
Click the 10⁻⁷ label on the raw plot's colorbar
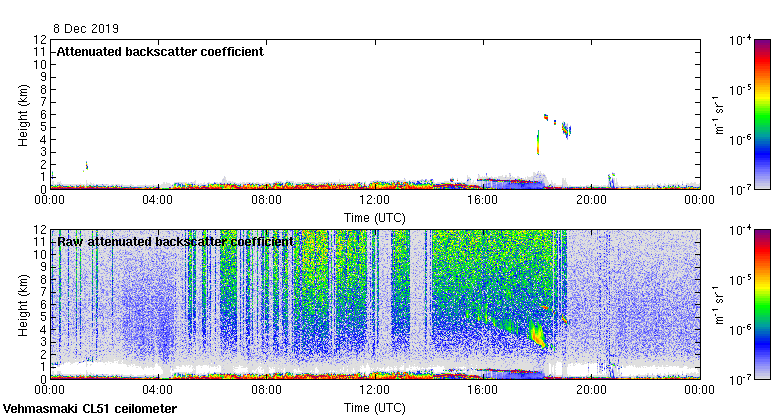point(740,380)
